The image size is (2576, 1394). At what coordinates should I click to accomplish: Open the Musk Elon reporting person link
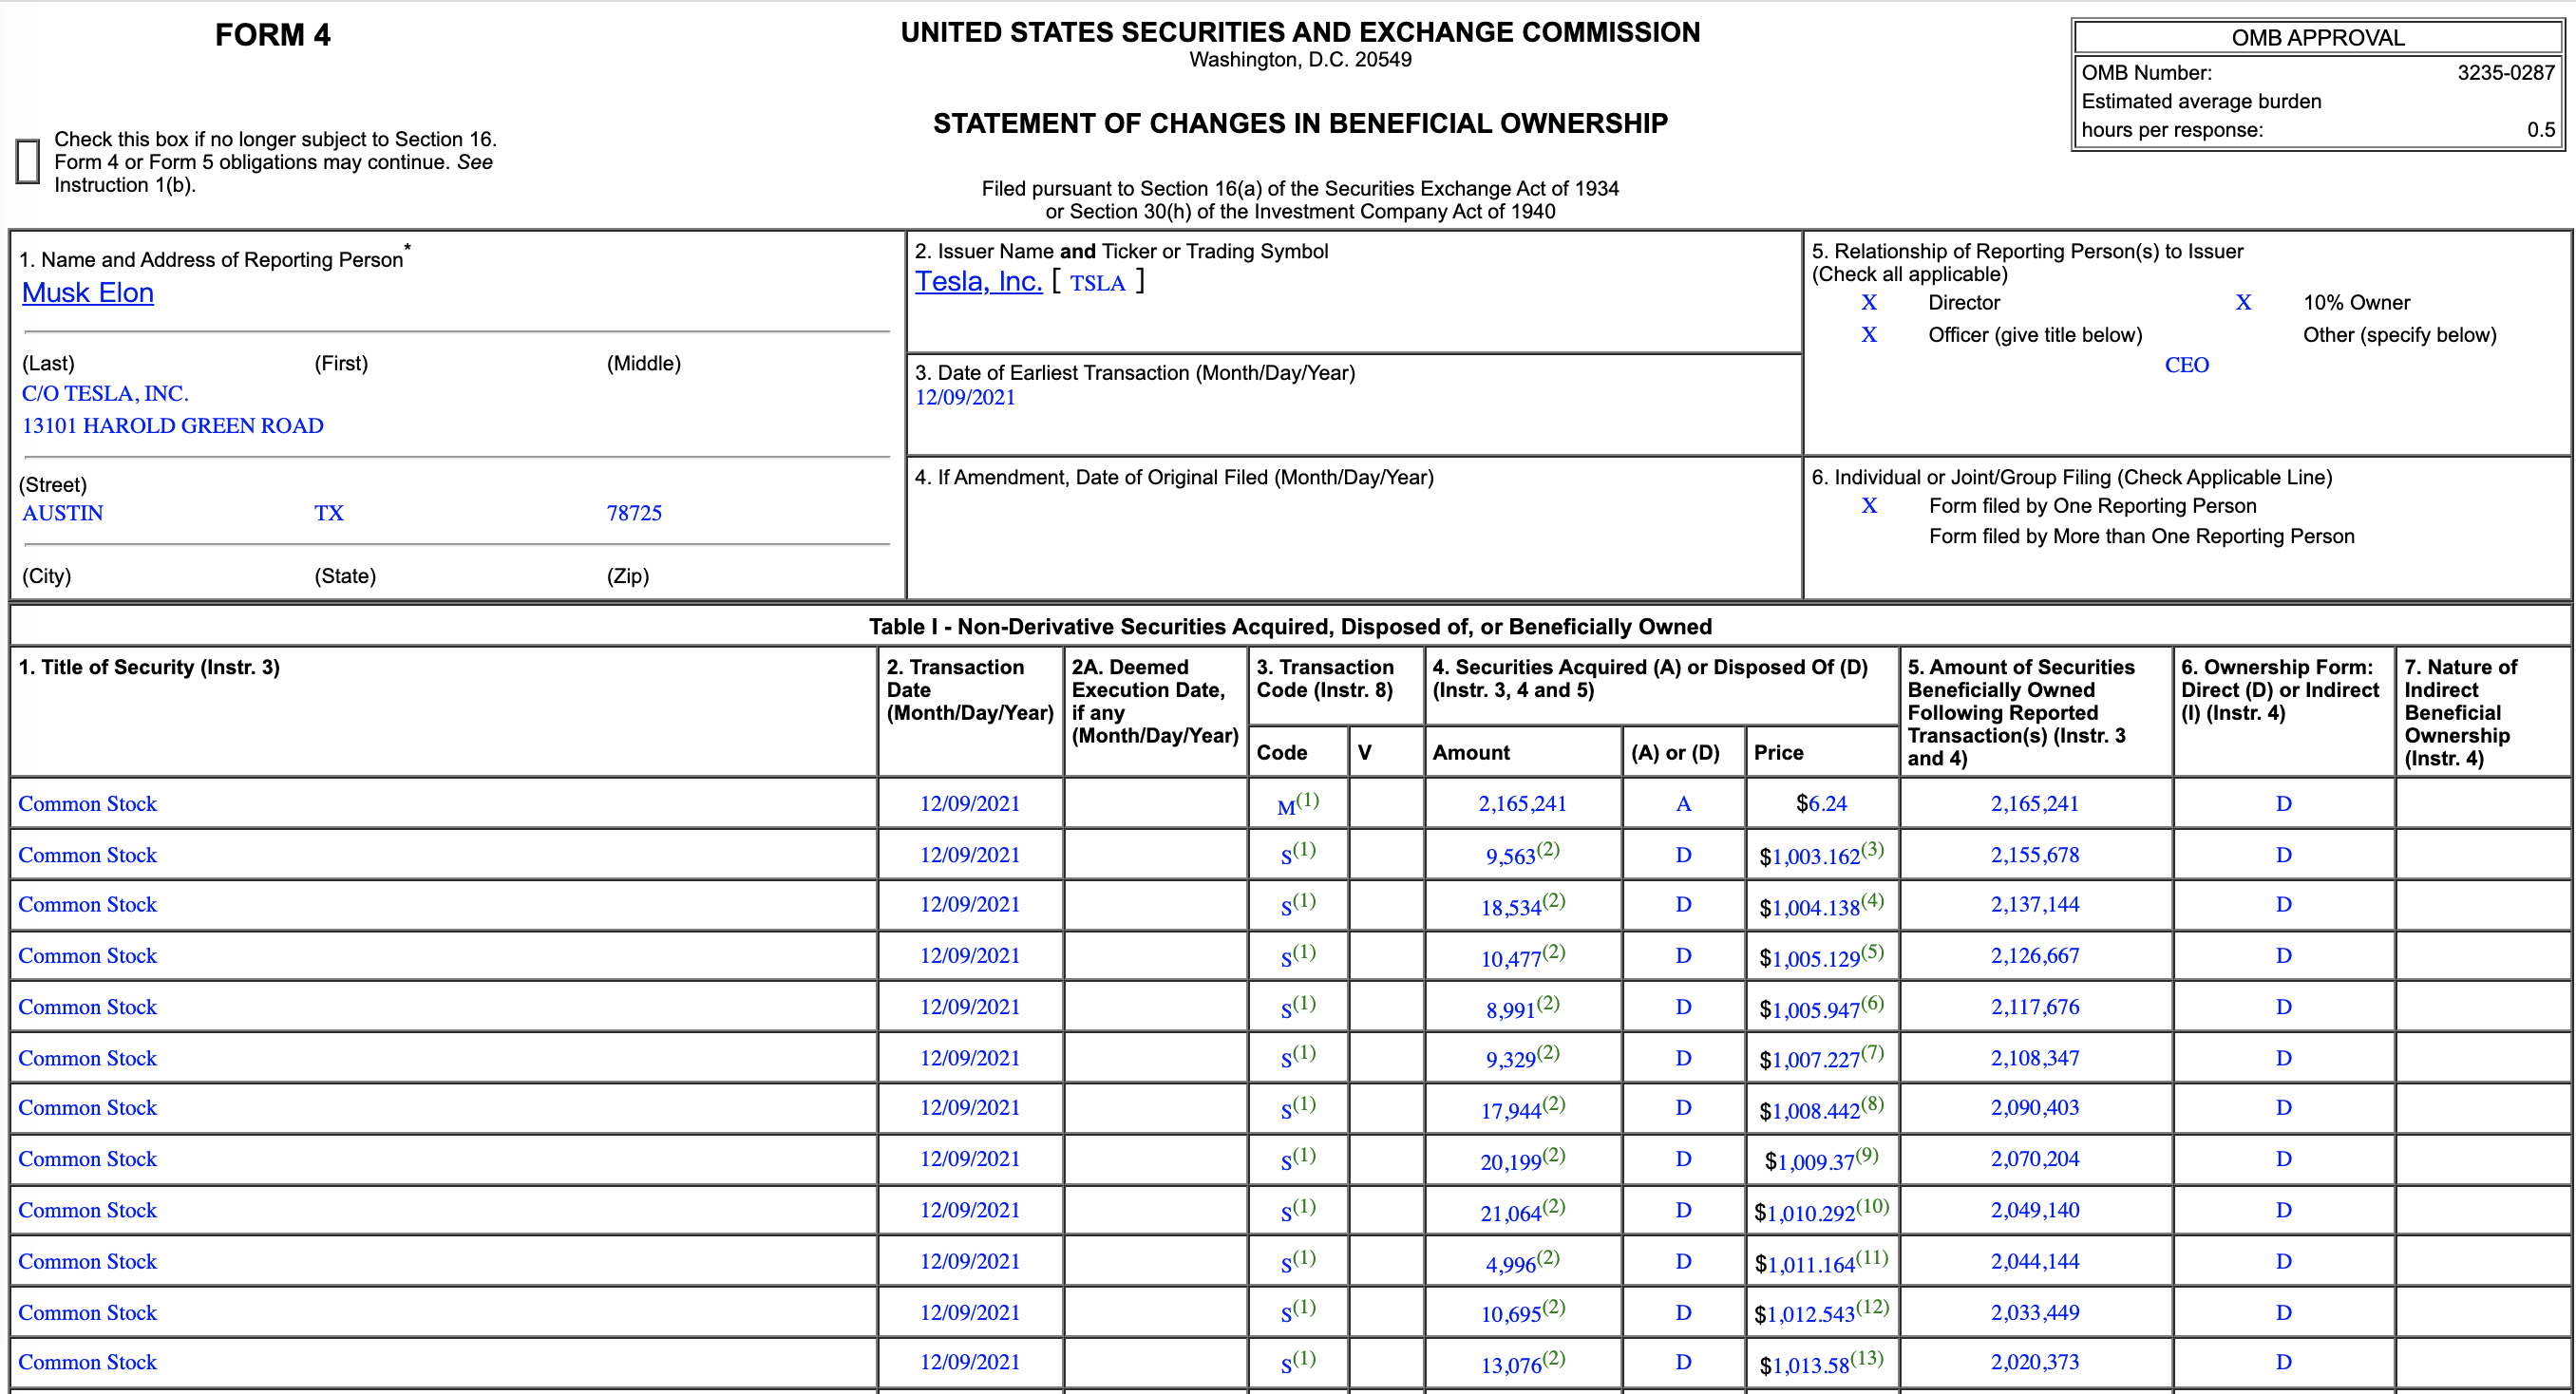(x=88, y=293)
